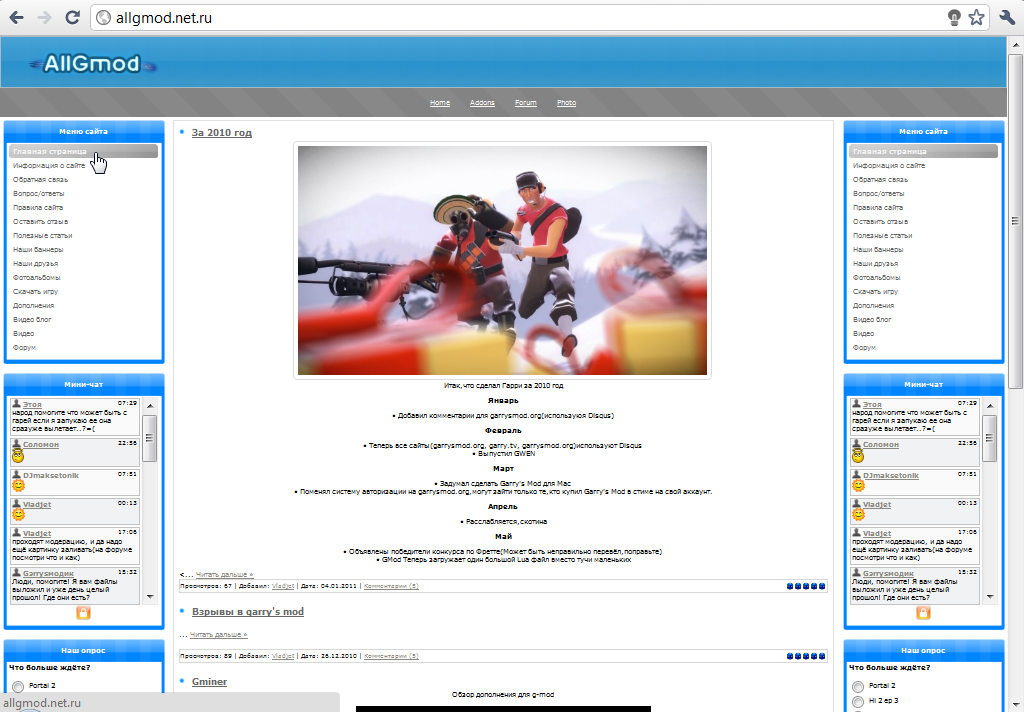Click user avatar icon beside Этоя in left mini-chat
The height and width of the screenshot is (712, 1024).
[16, 404]
